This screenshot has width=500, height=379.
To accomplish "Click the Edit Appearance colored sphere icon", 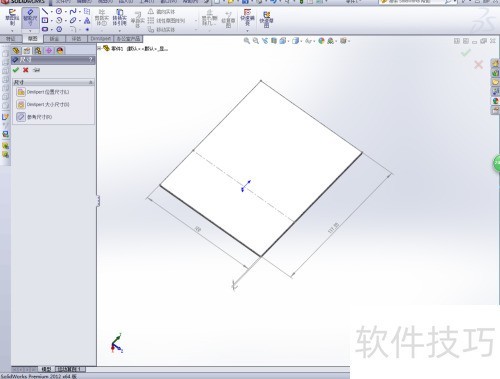I will click(321, 41).
